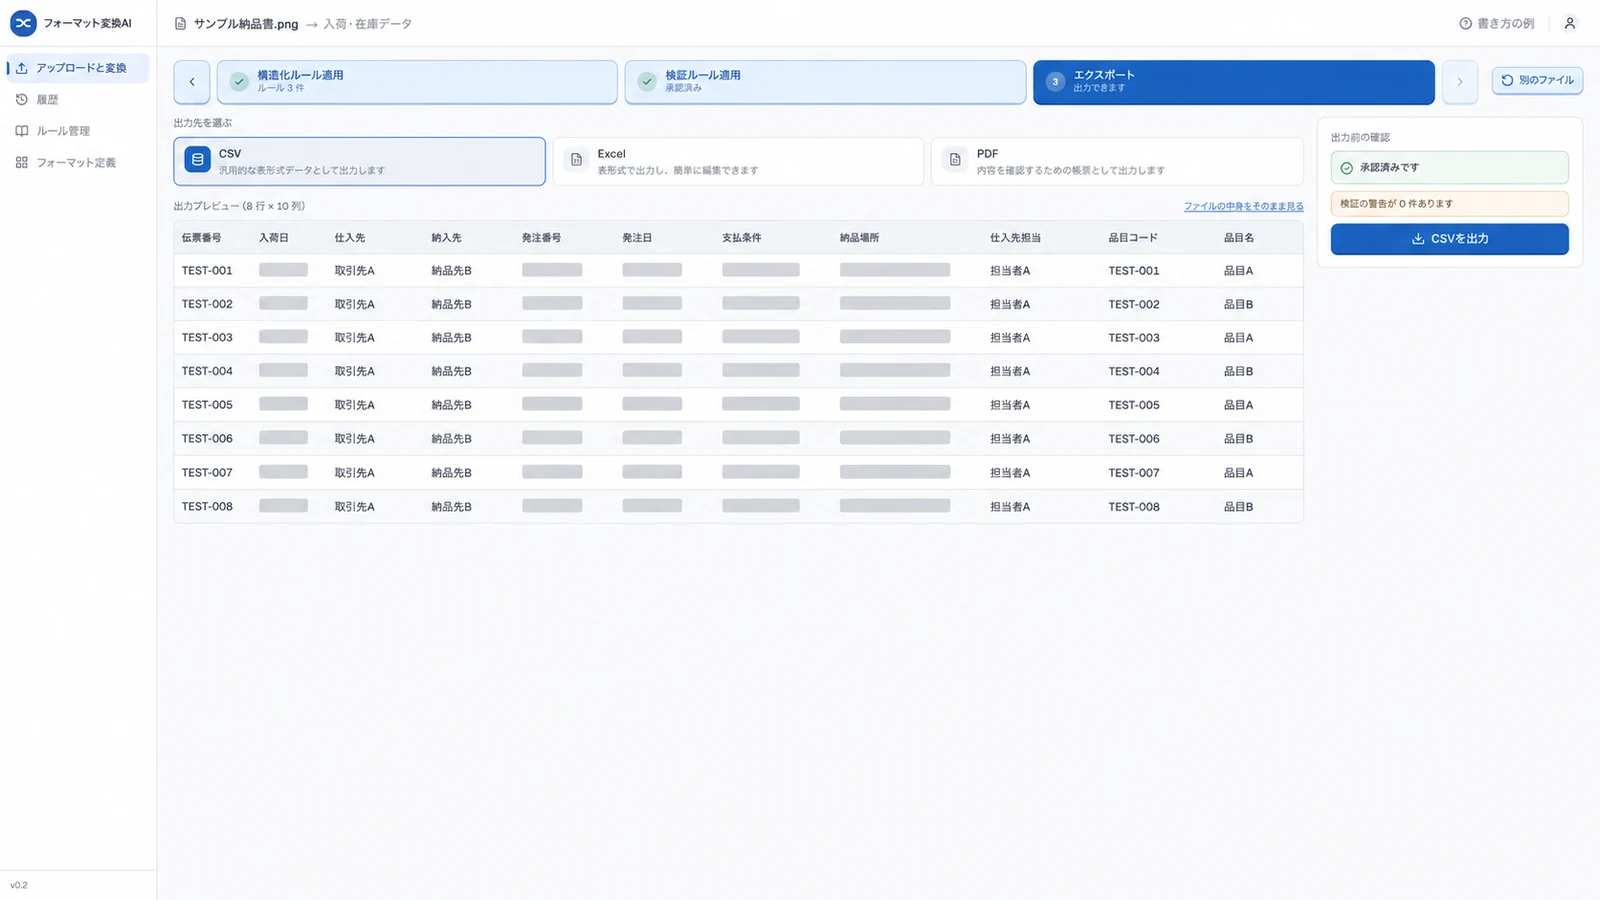Click the PDF document icon
This screenshot has width=1600, height=900.
pos(955,160)
